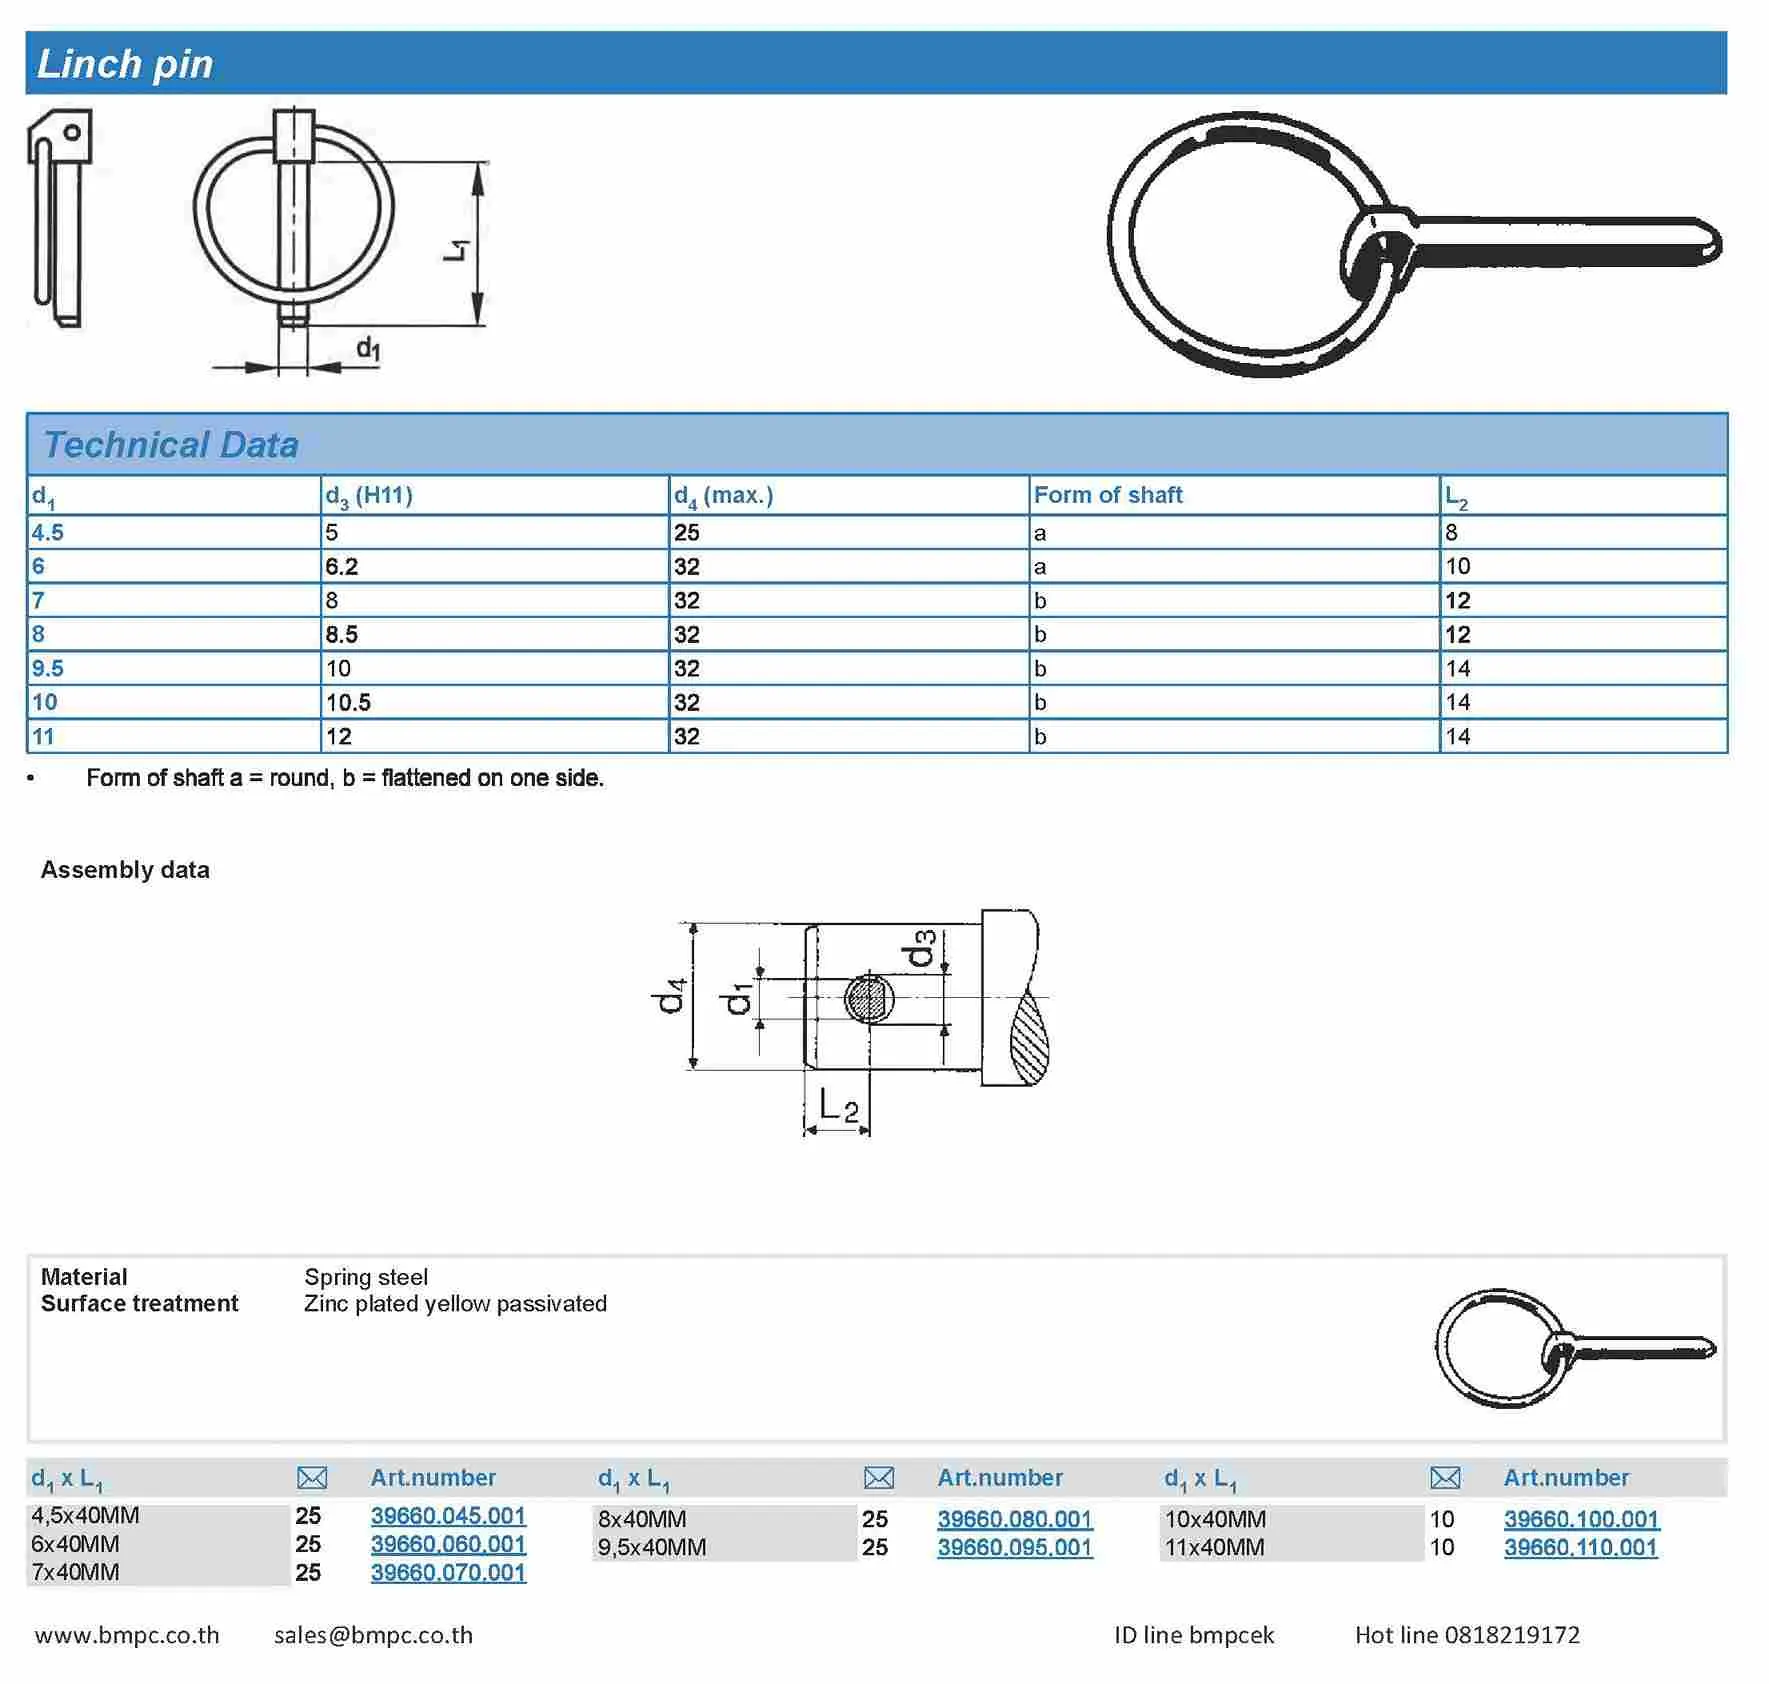Open article number 39660.080.001

coord(1015,1519)
